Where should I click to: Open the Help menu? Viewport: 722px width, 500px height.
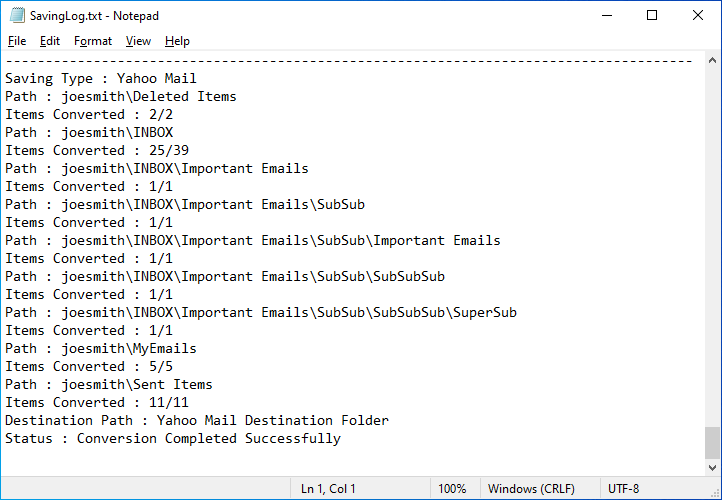[177, 41]
